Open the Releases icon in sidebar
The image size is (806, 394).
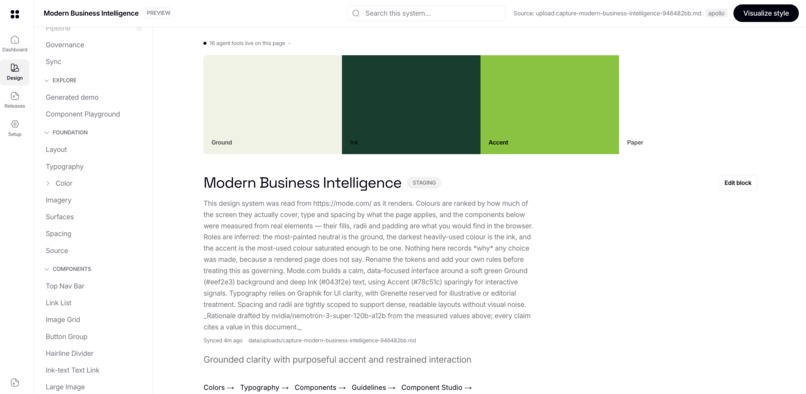pos(15,96)
